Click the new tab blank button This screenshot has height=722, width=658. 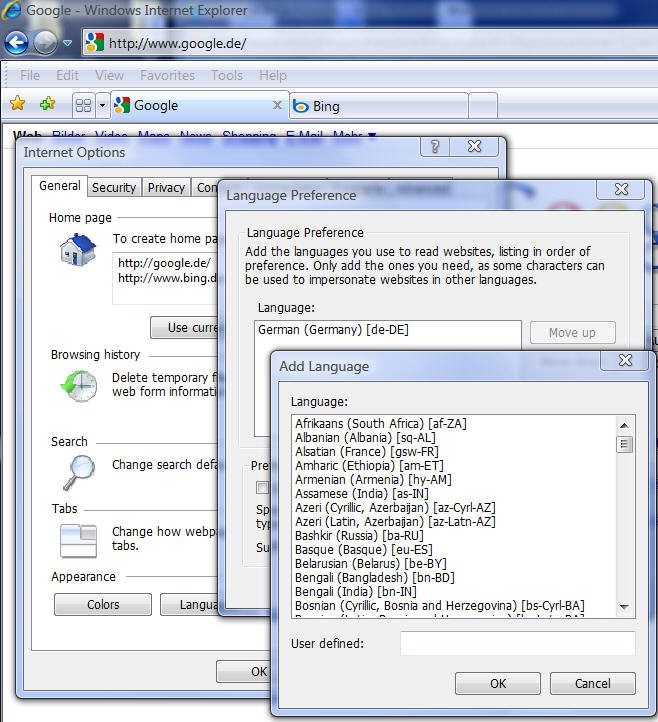[483, 106]
